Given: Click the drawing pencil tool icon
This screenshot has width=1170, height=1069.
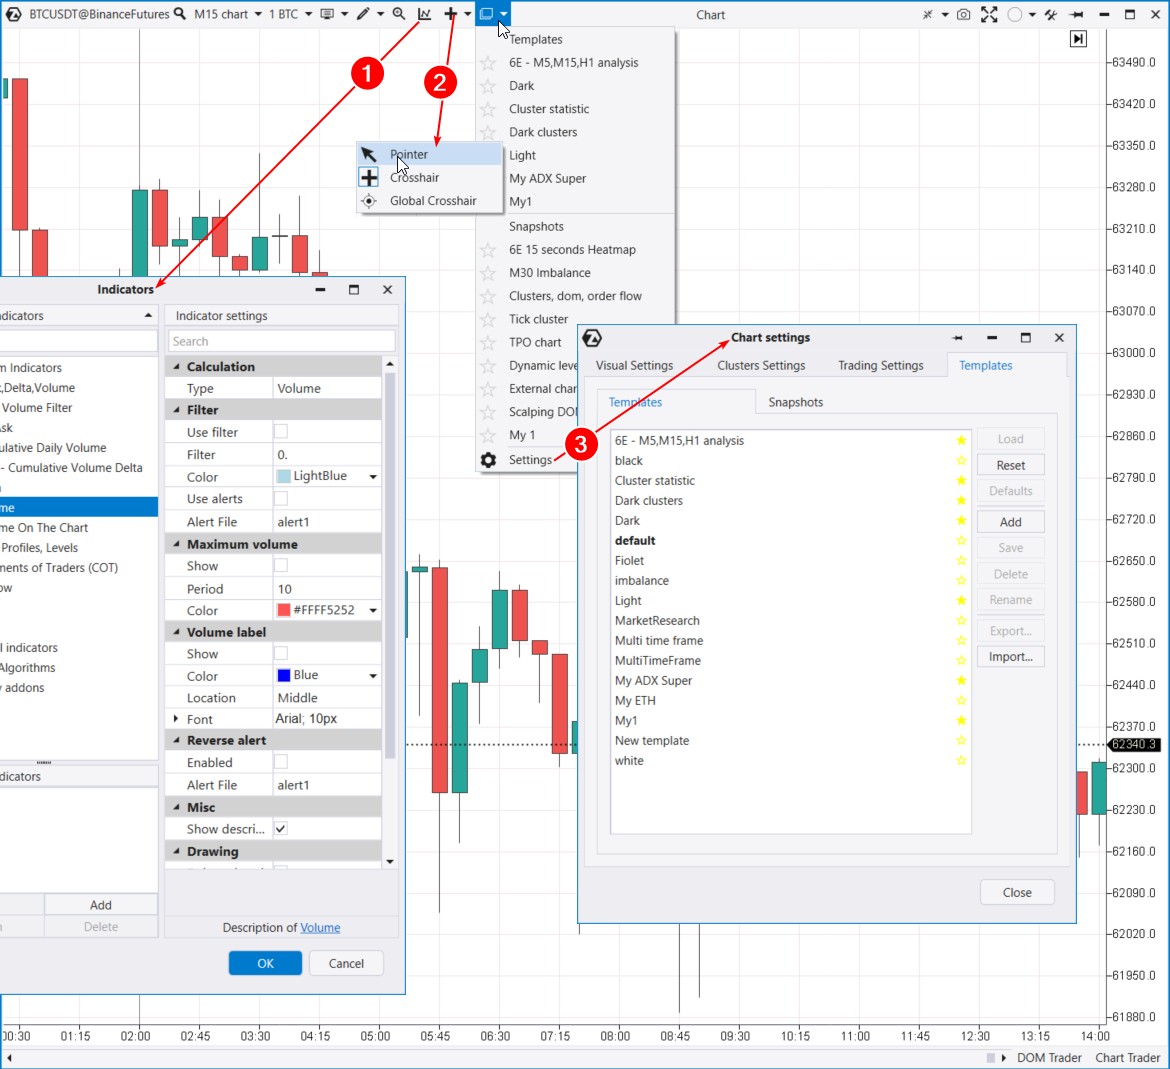Looking at the screenshot, I should [363, 14].
